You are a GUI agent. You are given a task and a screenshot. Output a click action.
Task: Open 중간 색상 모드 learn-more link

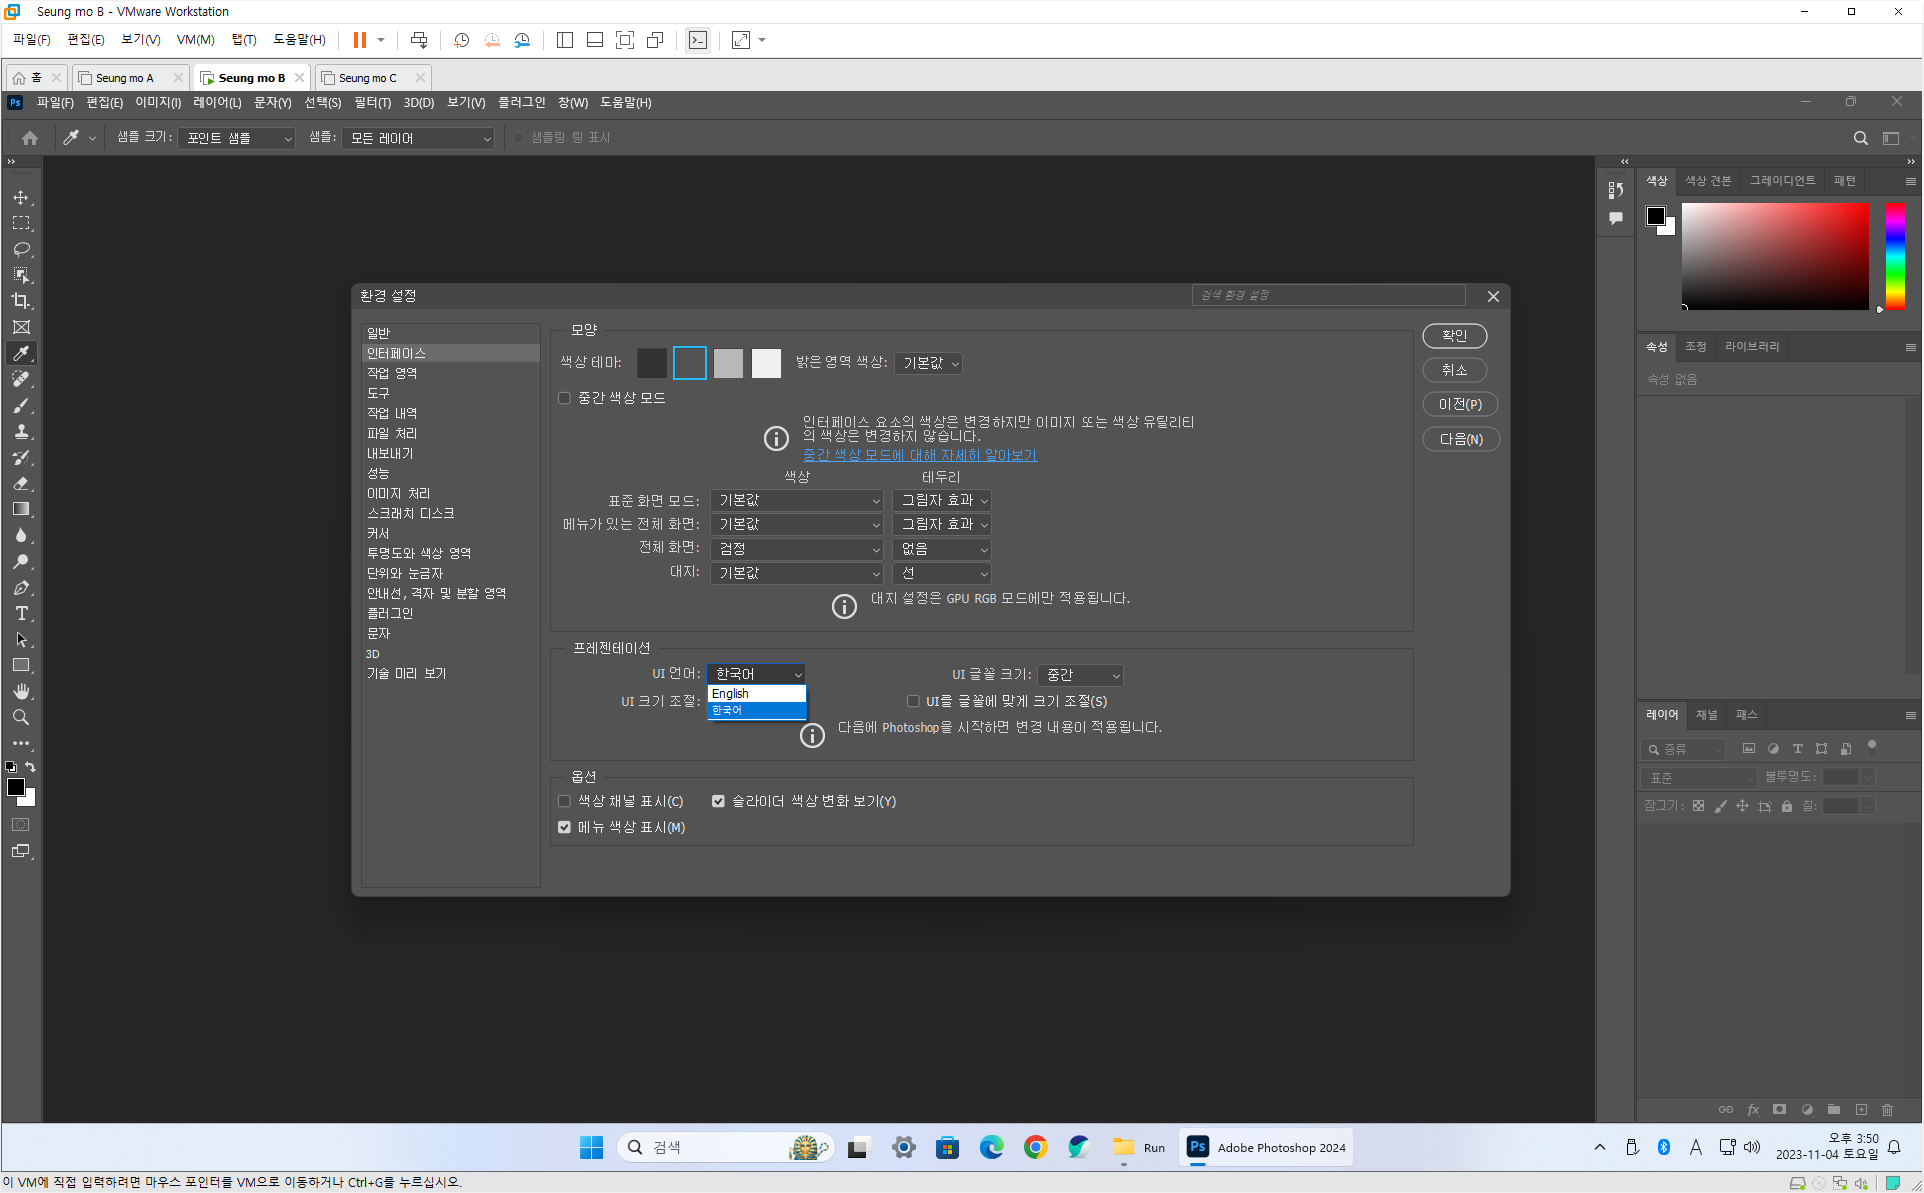(919, 455)
